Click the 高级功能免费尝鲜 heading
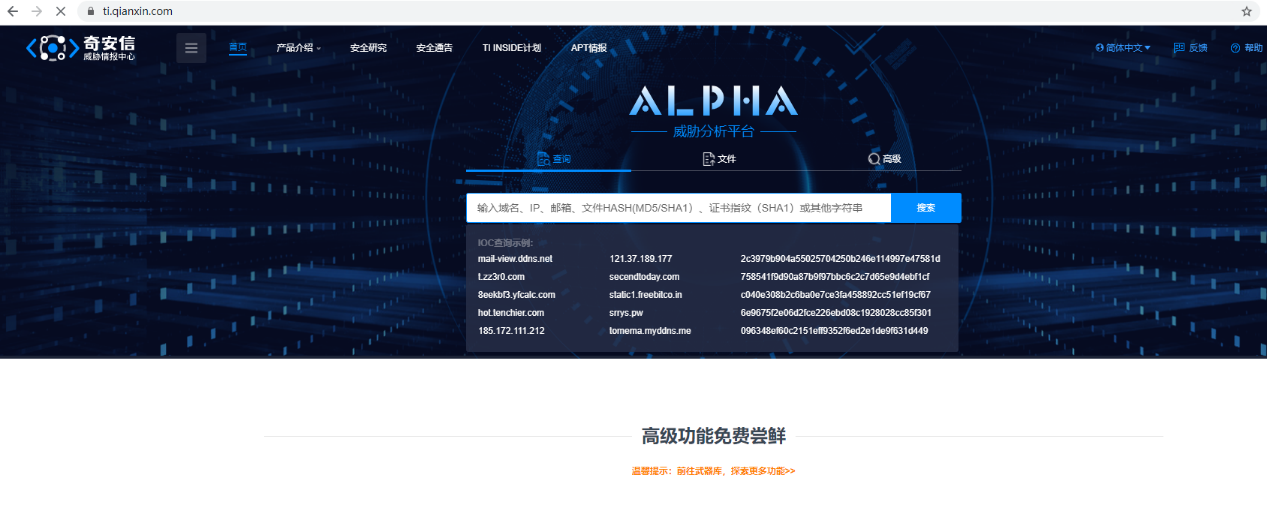 pos(713,437)
